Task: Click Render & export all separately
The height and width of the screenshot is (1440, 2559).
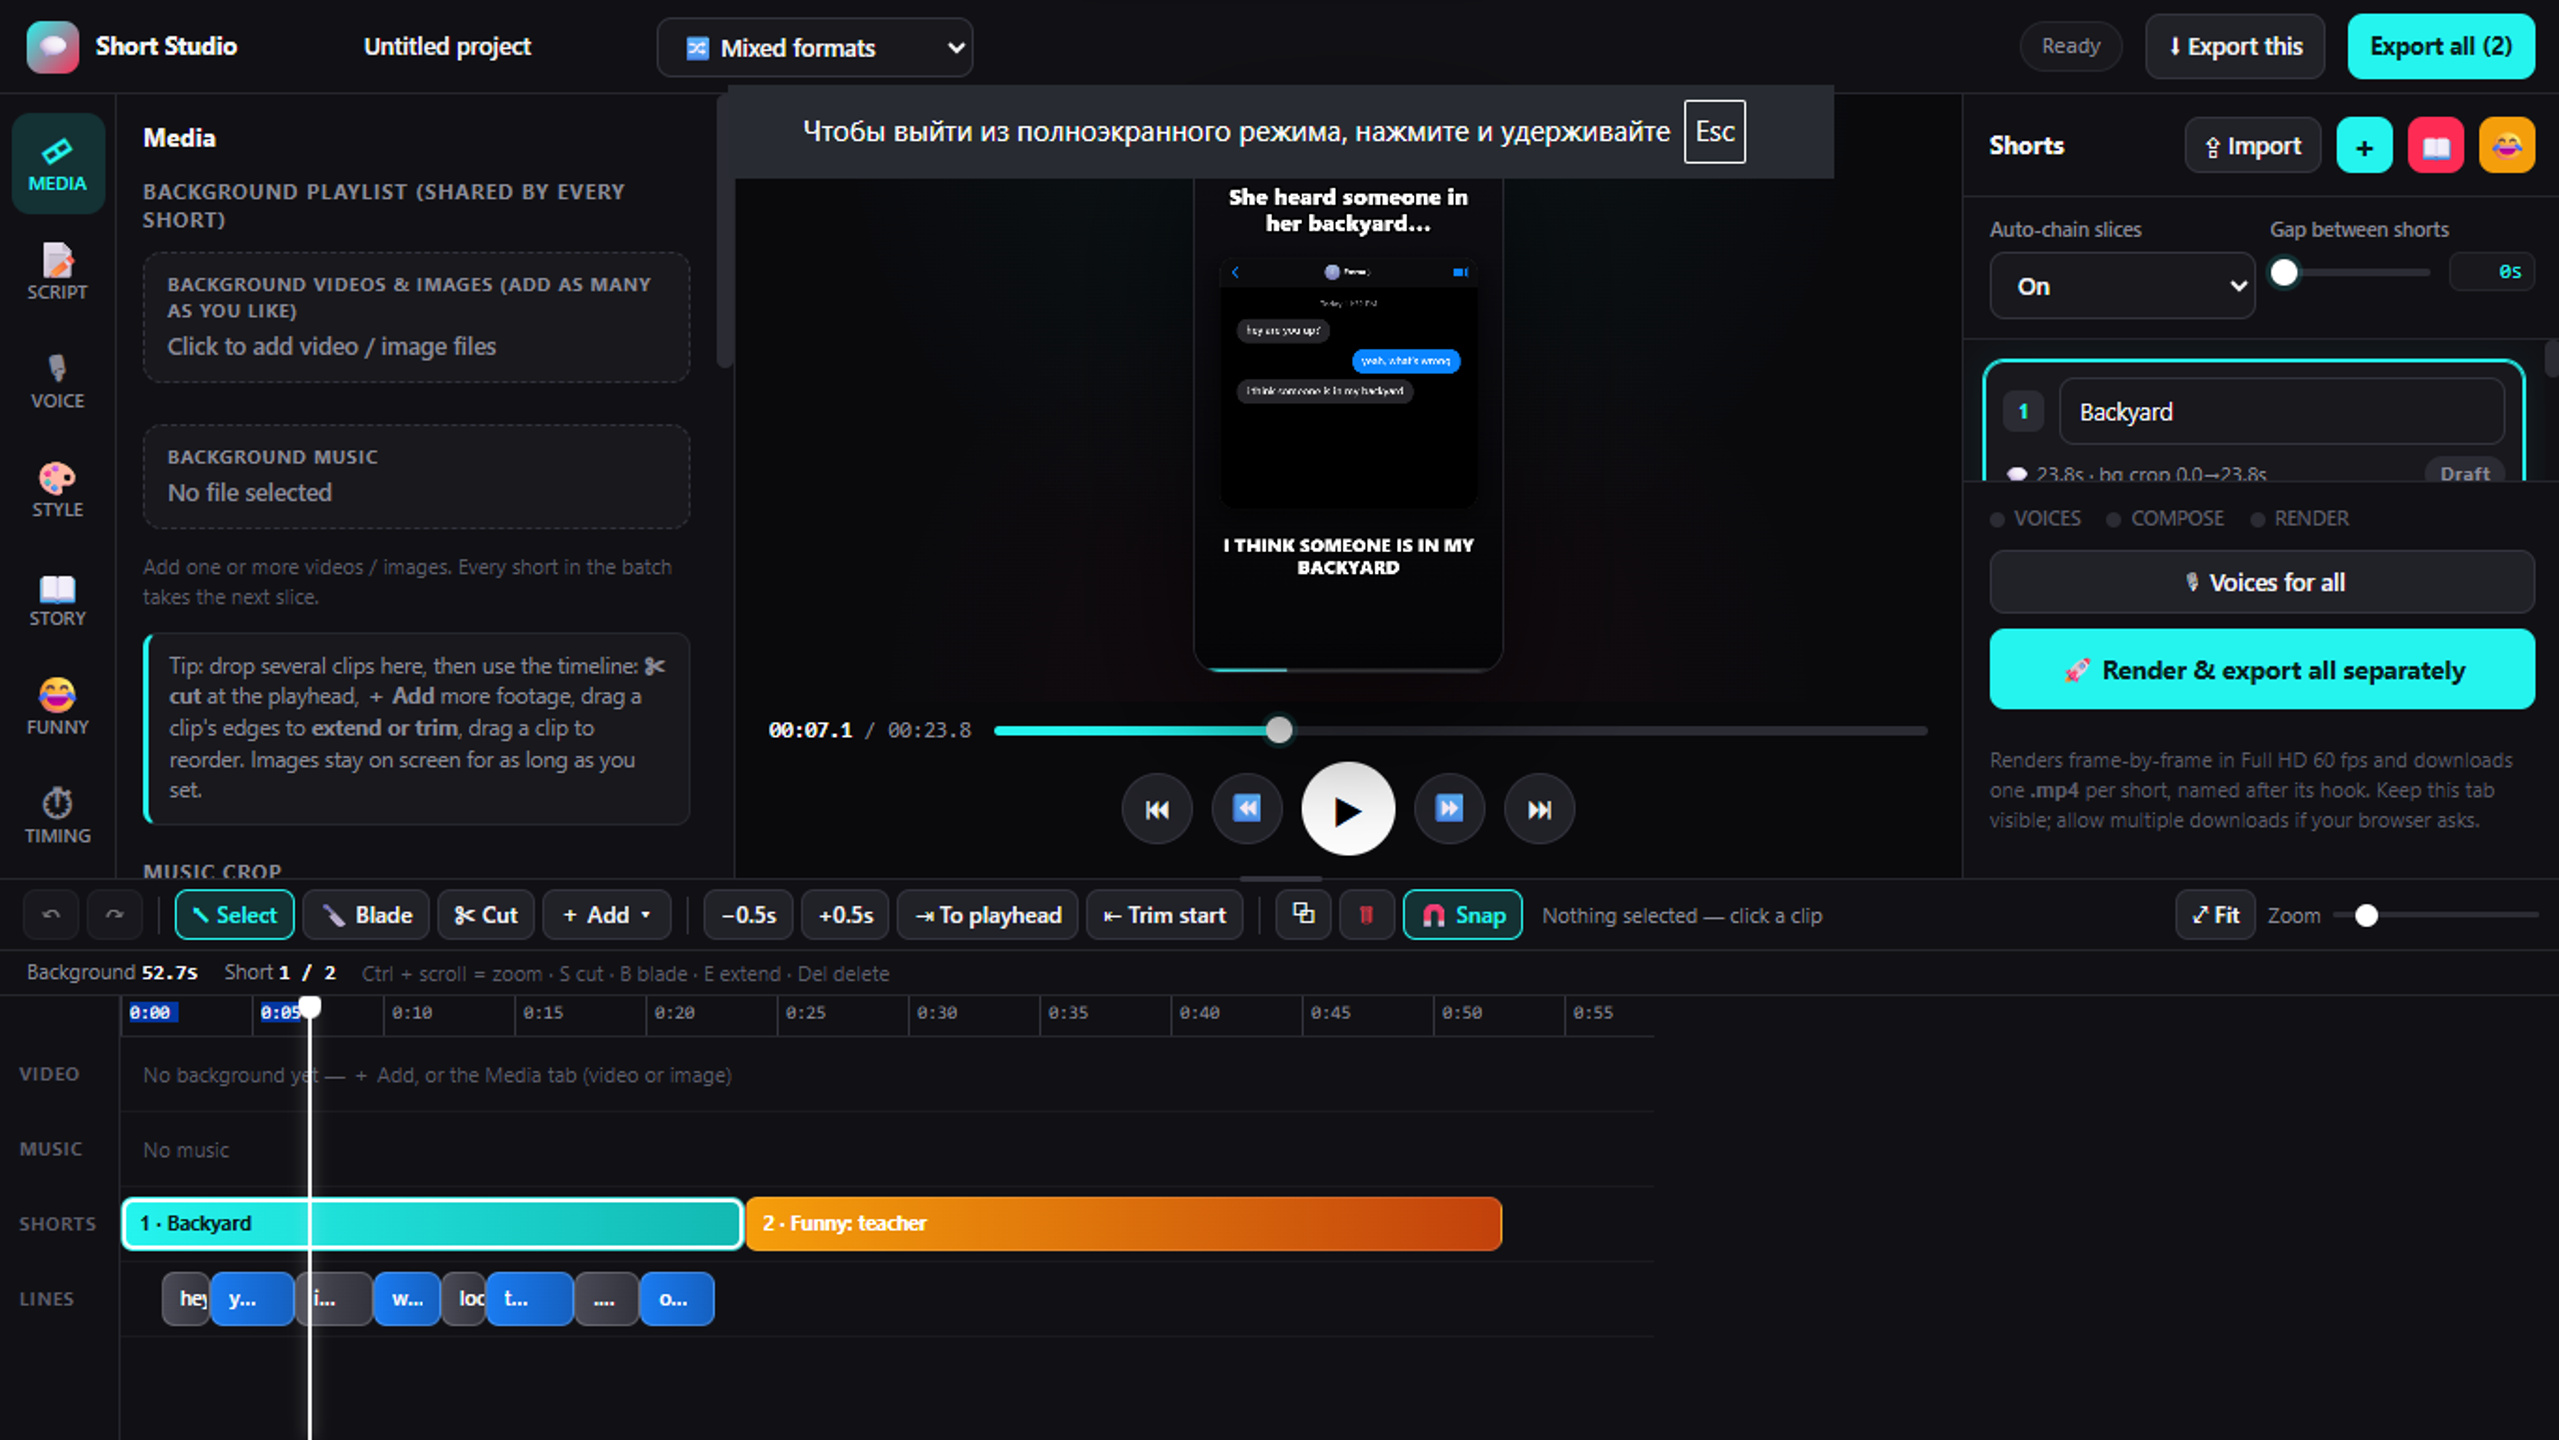Action: click(2262, 669)
